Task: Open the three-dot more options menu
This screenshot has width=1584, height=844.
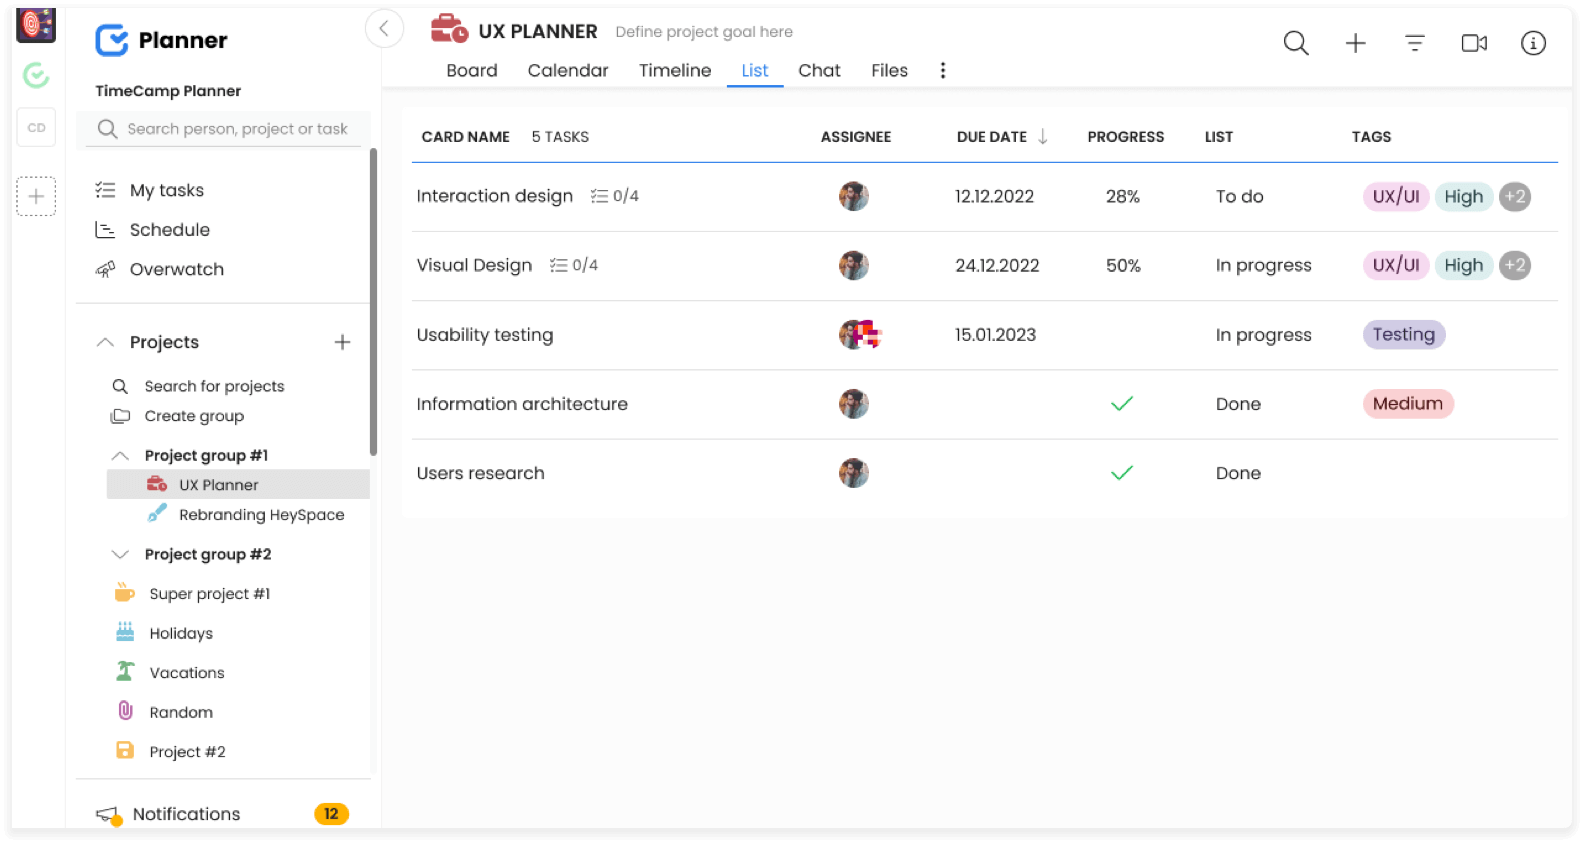Action: click(942, 70)
